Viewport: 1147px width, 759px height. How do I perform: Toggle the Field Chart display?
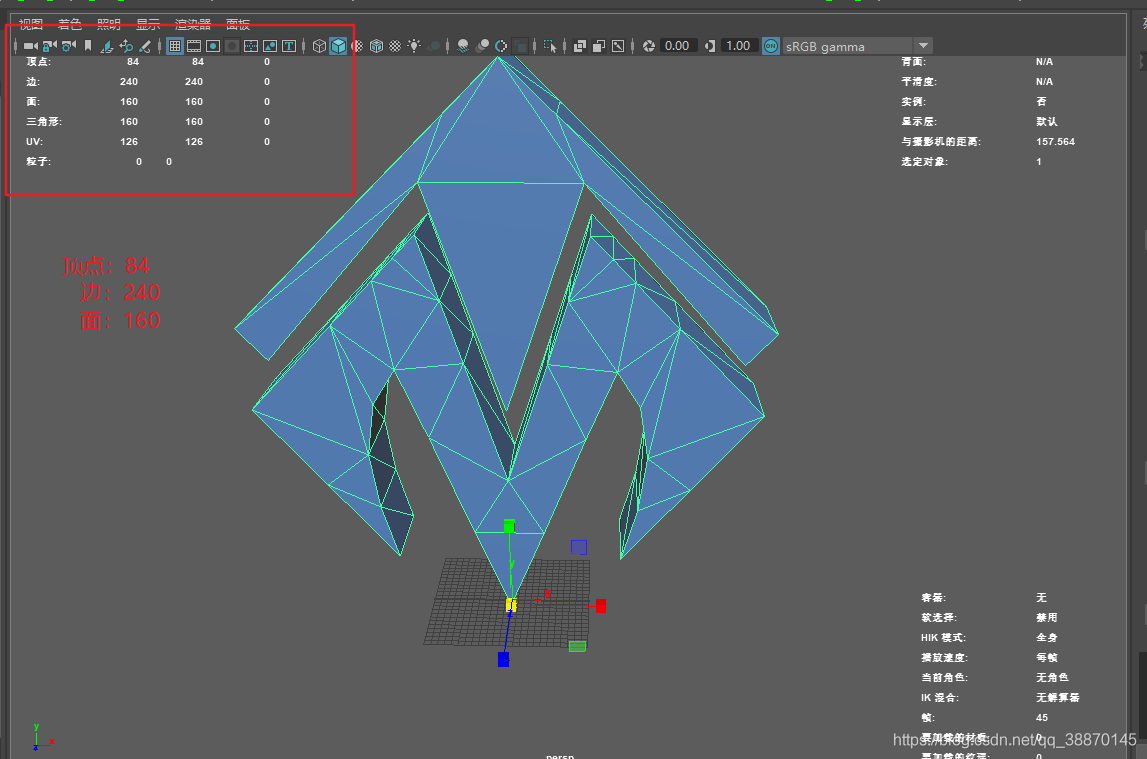pos(251,46)
